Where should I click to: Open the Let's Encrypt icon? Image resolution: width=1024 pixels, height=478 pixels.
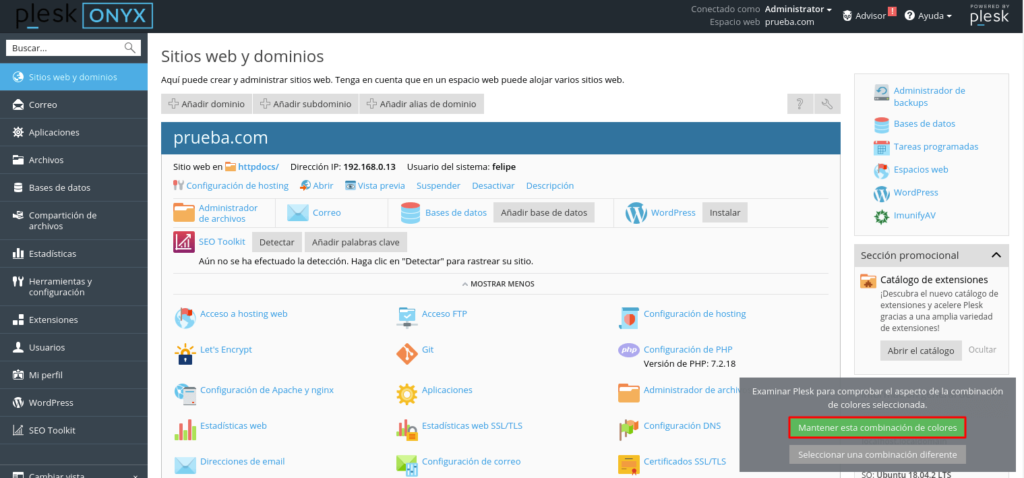coord(184,352)
